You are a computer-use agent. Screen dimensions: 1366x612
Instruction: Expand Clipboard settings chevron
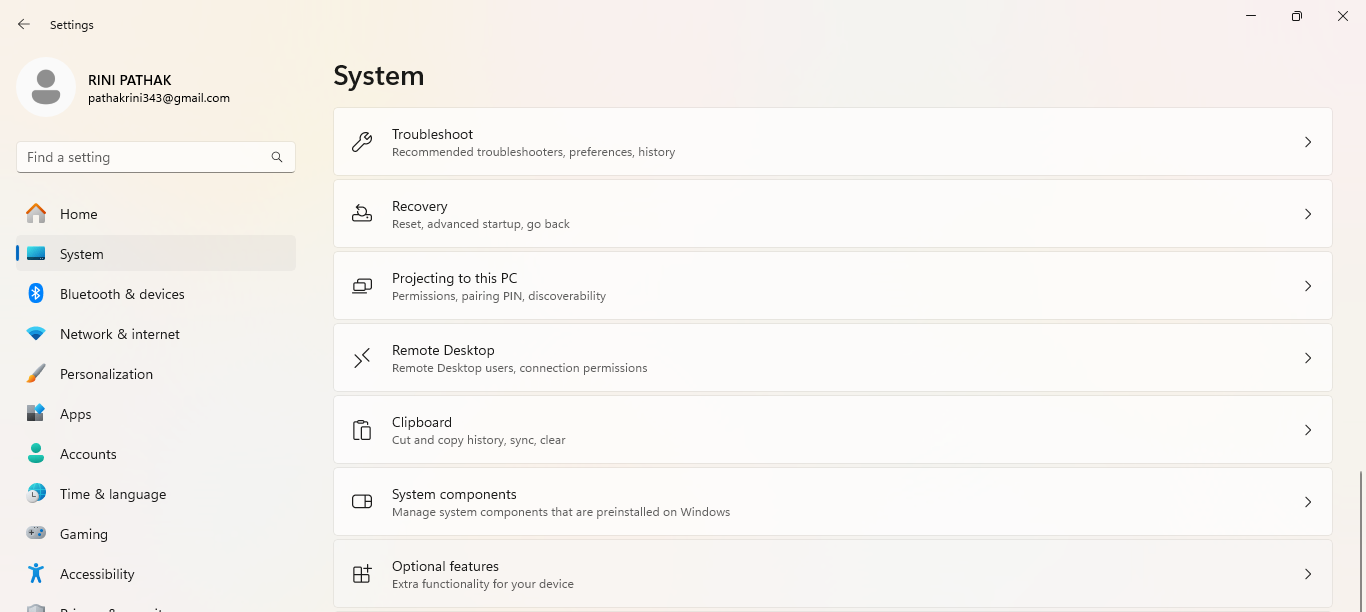point(1307,430)
